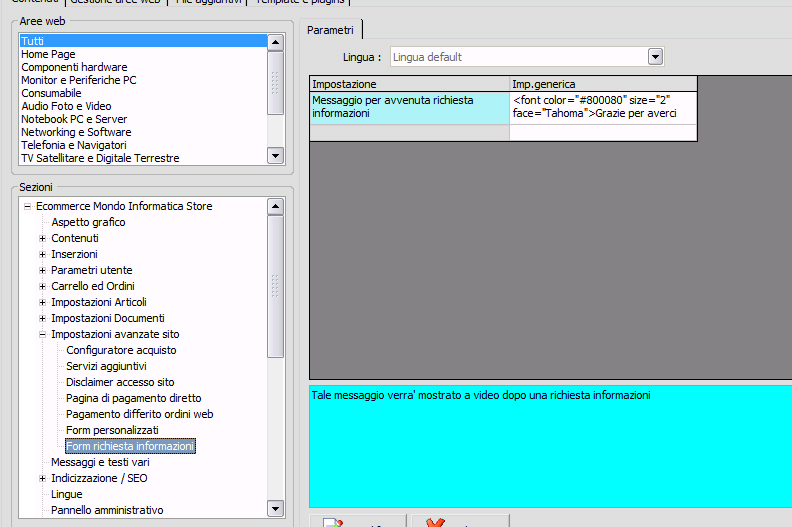Open Servizi aggiuntivi settings
Image resolution: width=792 pixels, height=527 pixels.
pyautogui.click(x=106, y=366)
